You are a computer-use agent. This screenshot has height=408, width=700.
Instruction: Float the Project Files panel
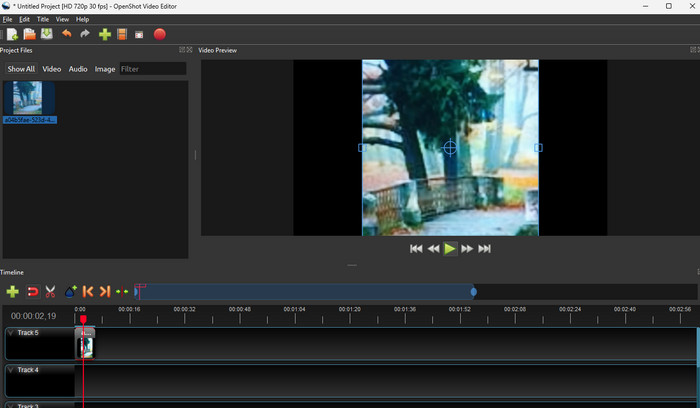point(182,50)
